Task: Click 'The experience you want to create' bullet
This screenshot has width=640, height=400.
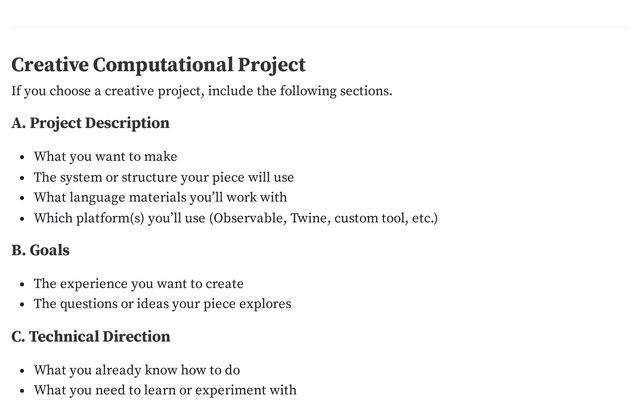Action: [x=138, y=284]
